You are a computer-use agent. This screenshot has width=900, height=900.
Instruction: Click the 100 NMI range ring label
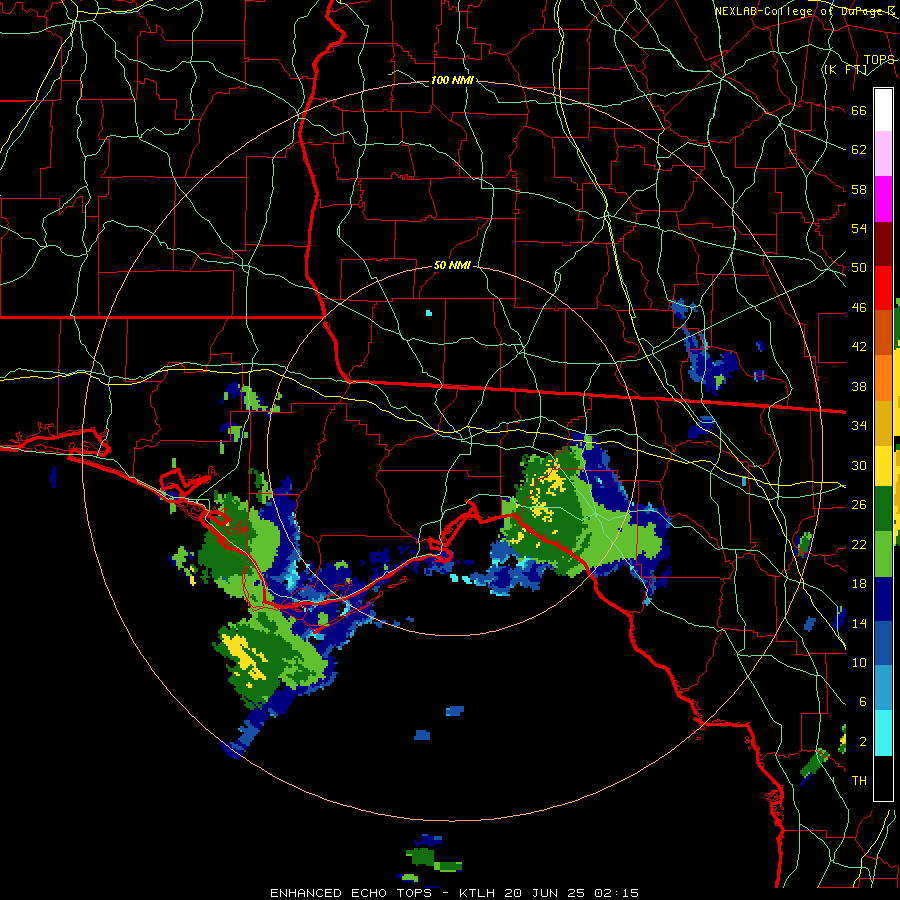click(x=452, y=80)
